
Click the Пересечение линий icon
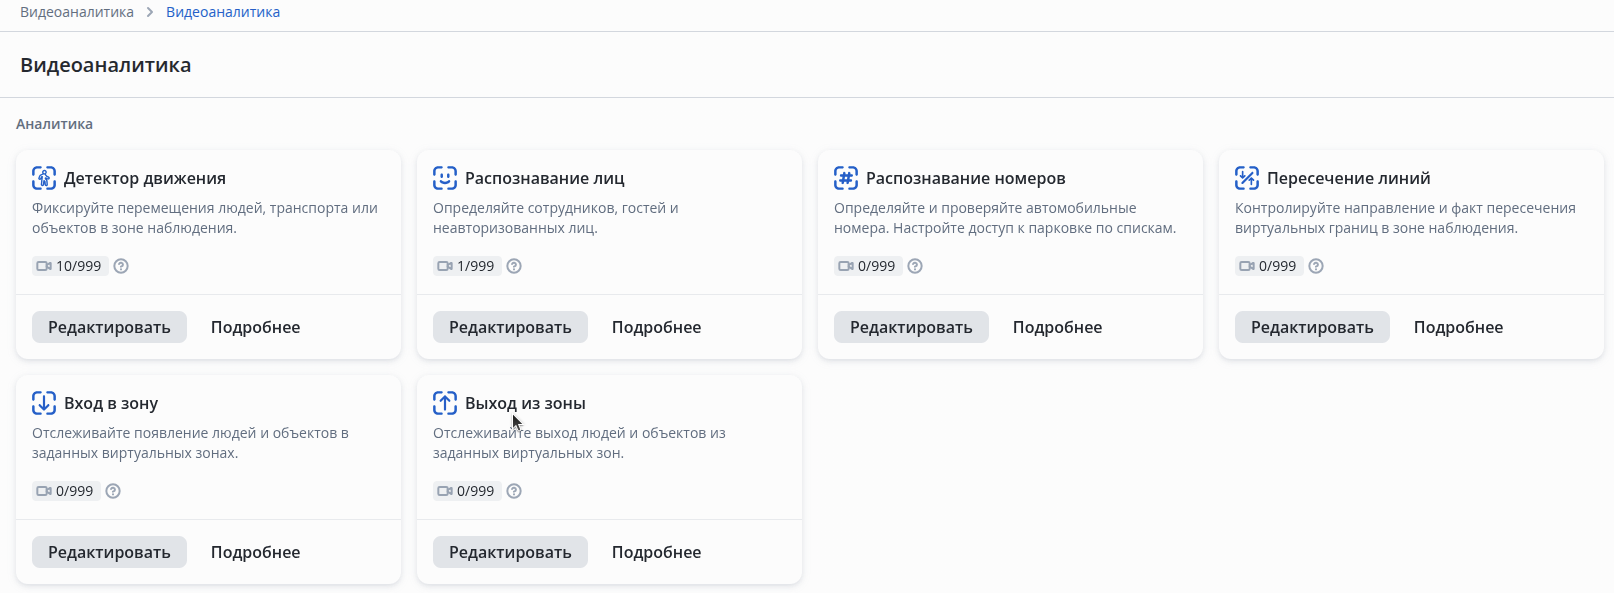pos(1247,178)
